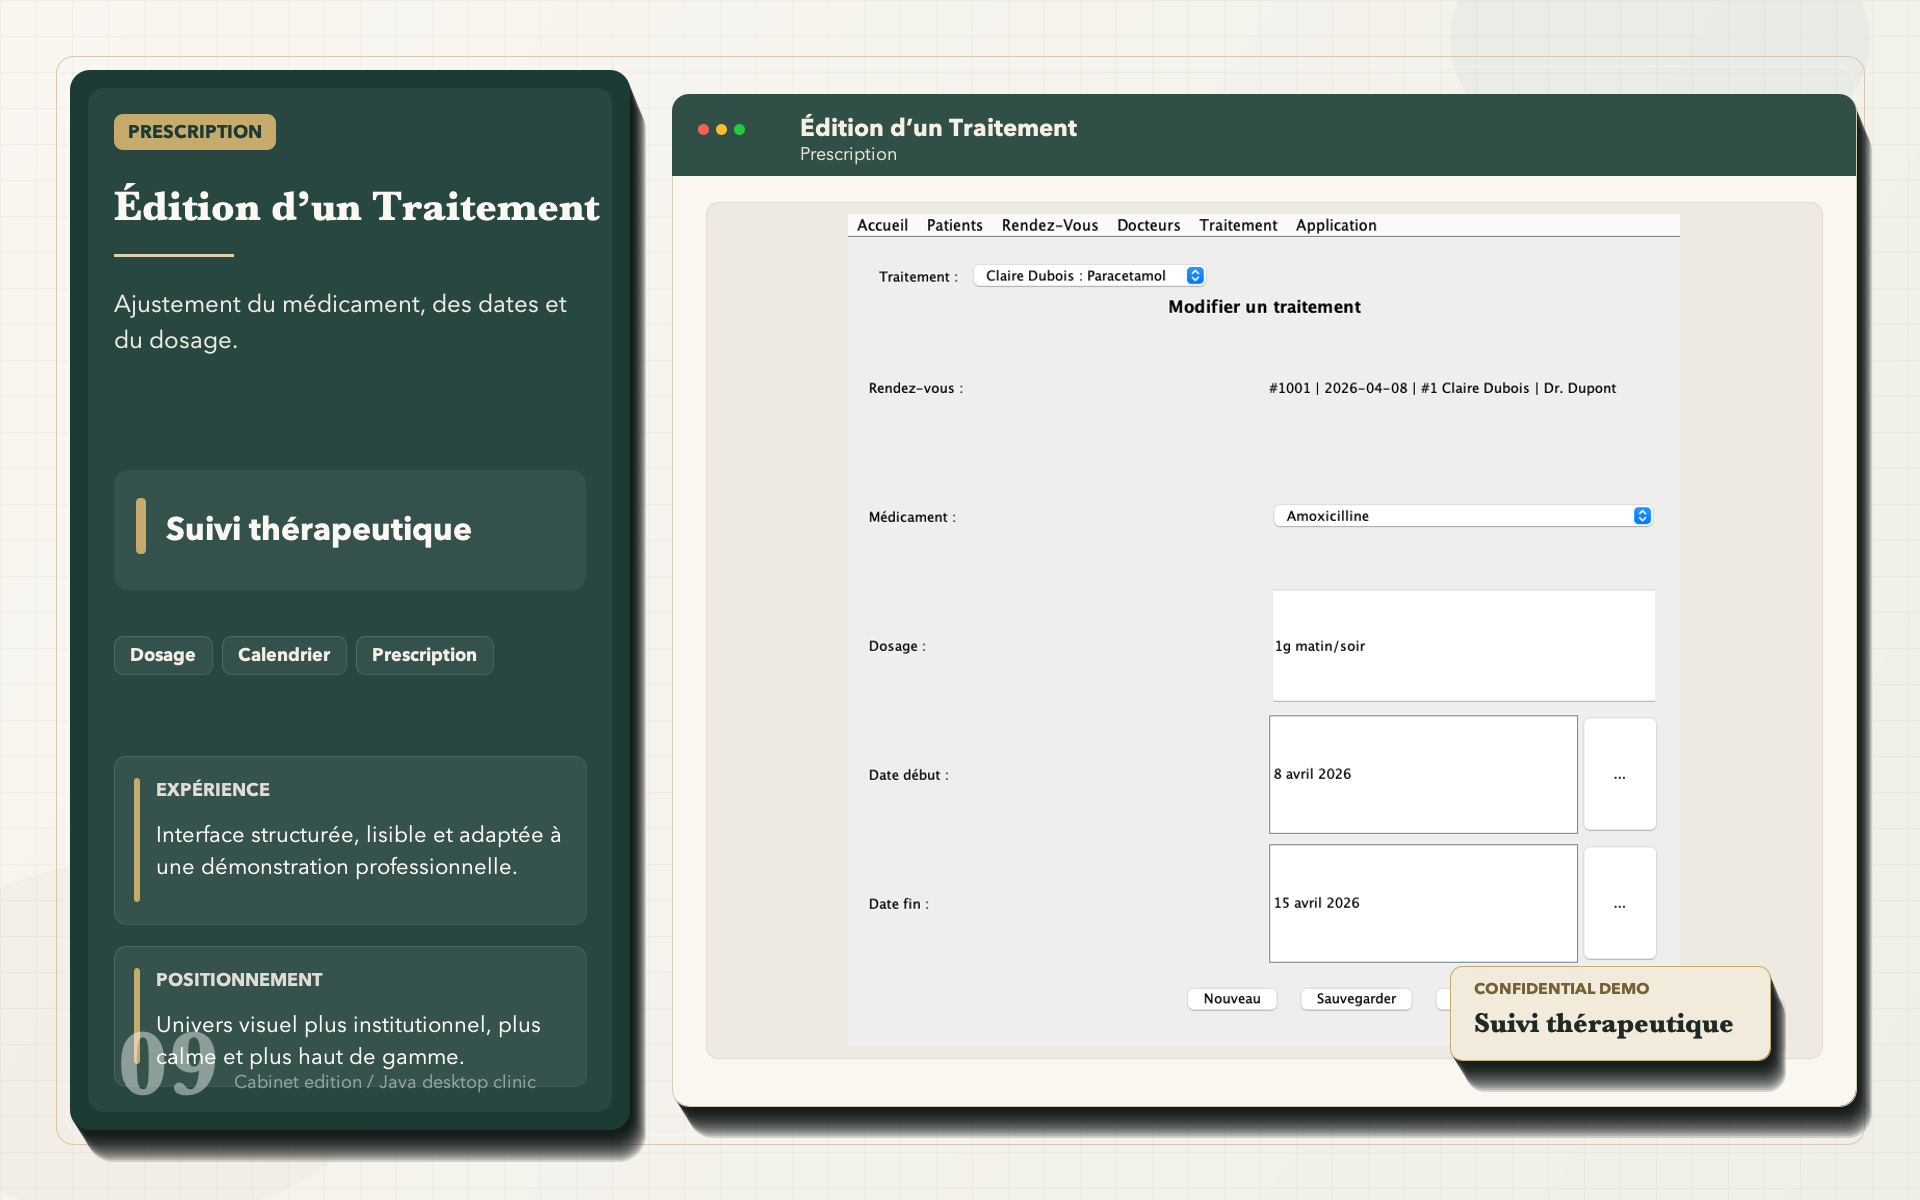Click the Rendez-vous : label
This screenshot has width=1920, height=1200.
click(915, 388)
